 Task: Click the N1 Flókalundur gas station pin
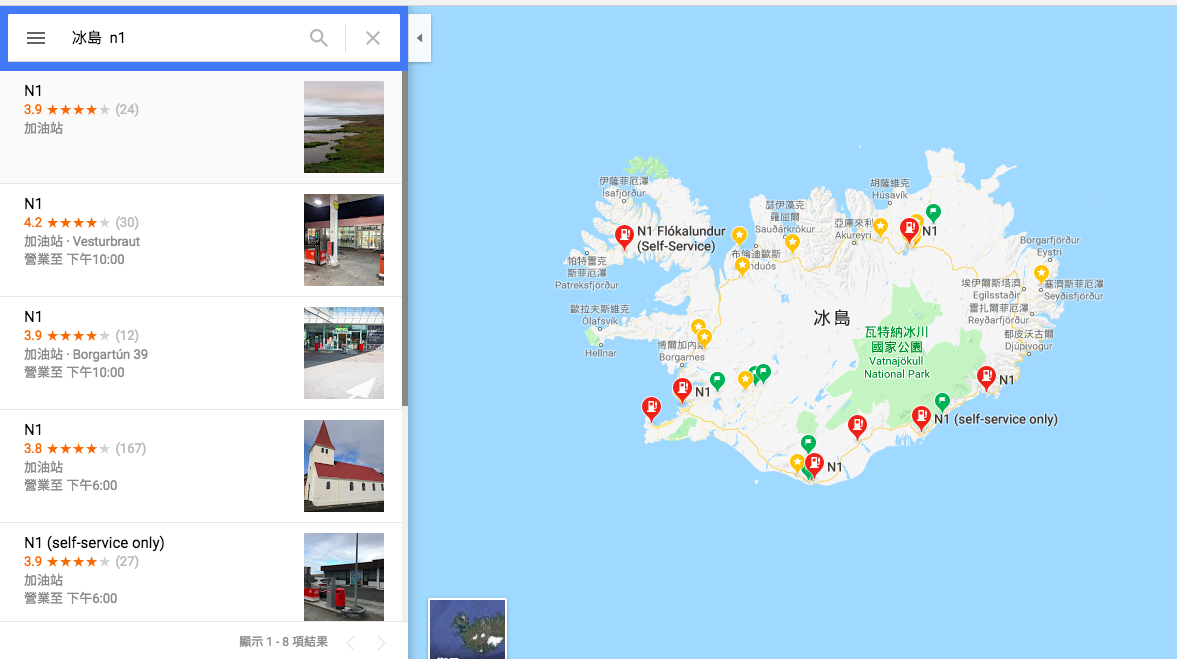624,236
